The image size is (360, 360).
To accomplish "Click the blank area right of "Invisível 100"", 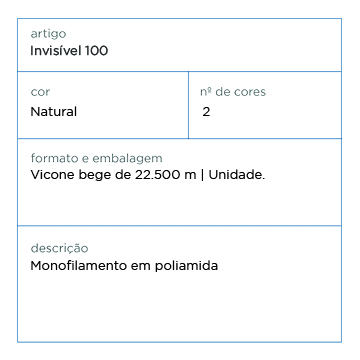I will (223, 51).
